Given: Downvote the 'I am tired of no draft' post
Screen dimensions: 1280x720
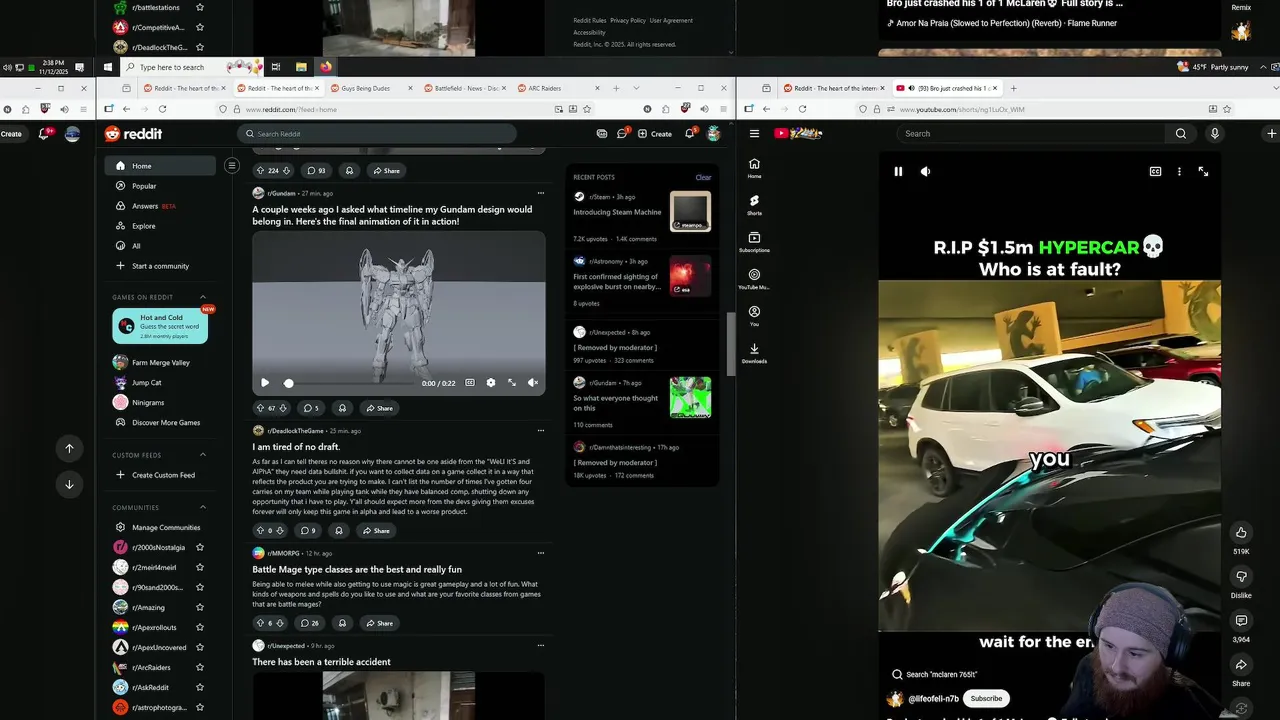Looking at the screenshot, I should pyautogui.click(x=280, y=531).
